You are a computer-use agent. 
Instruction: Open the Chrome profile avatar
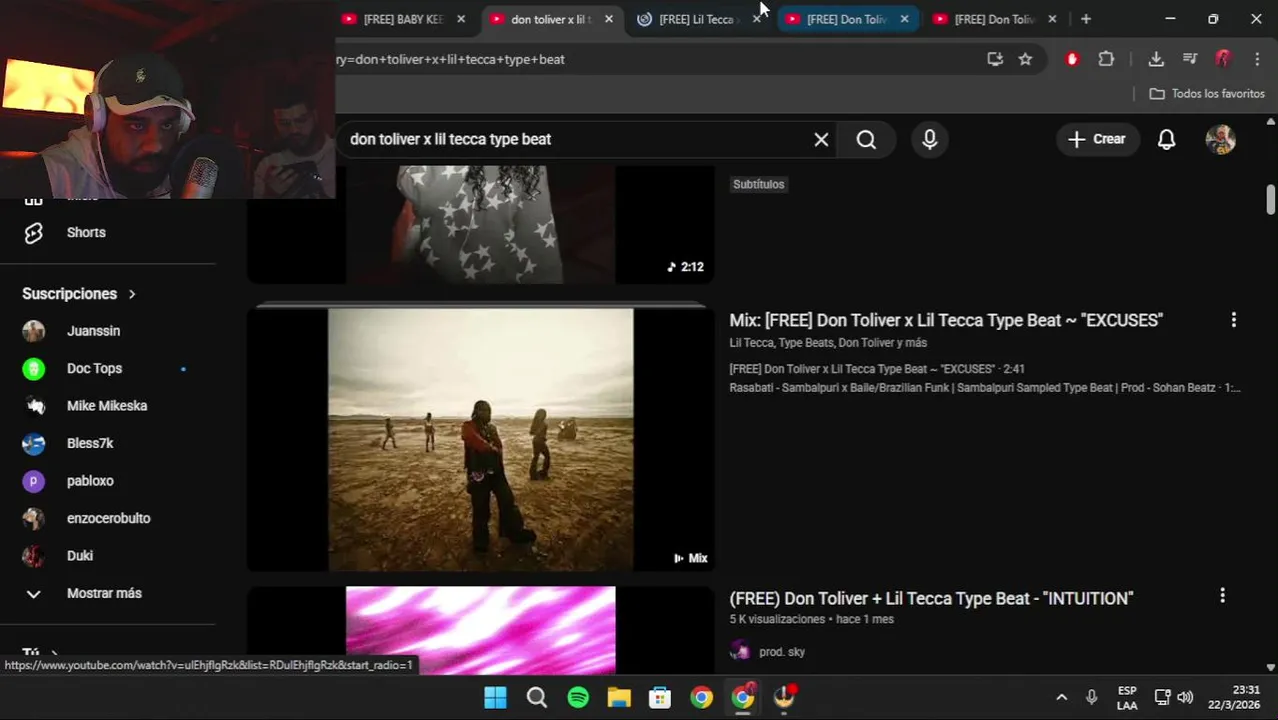tap(1222, 59)
